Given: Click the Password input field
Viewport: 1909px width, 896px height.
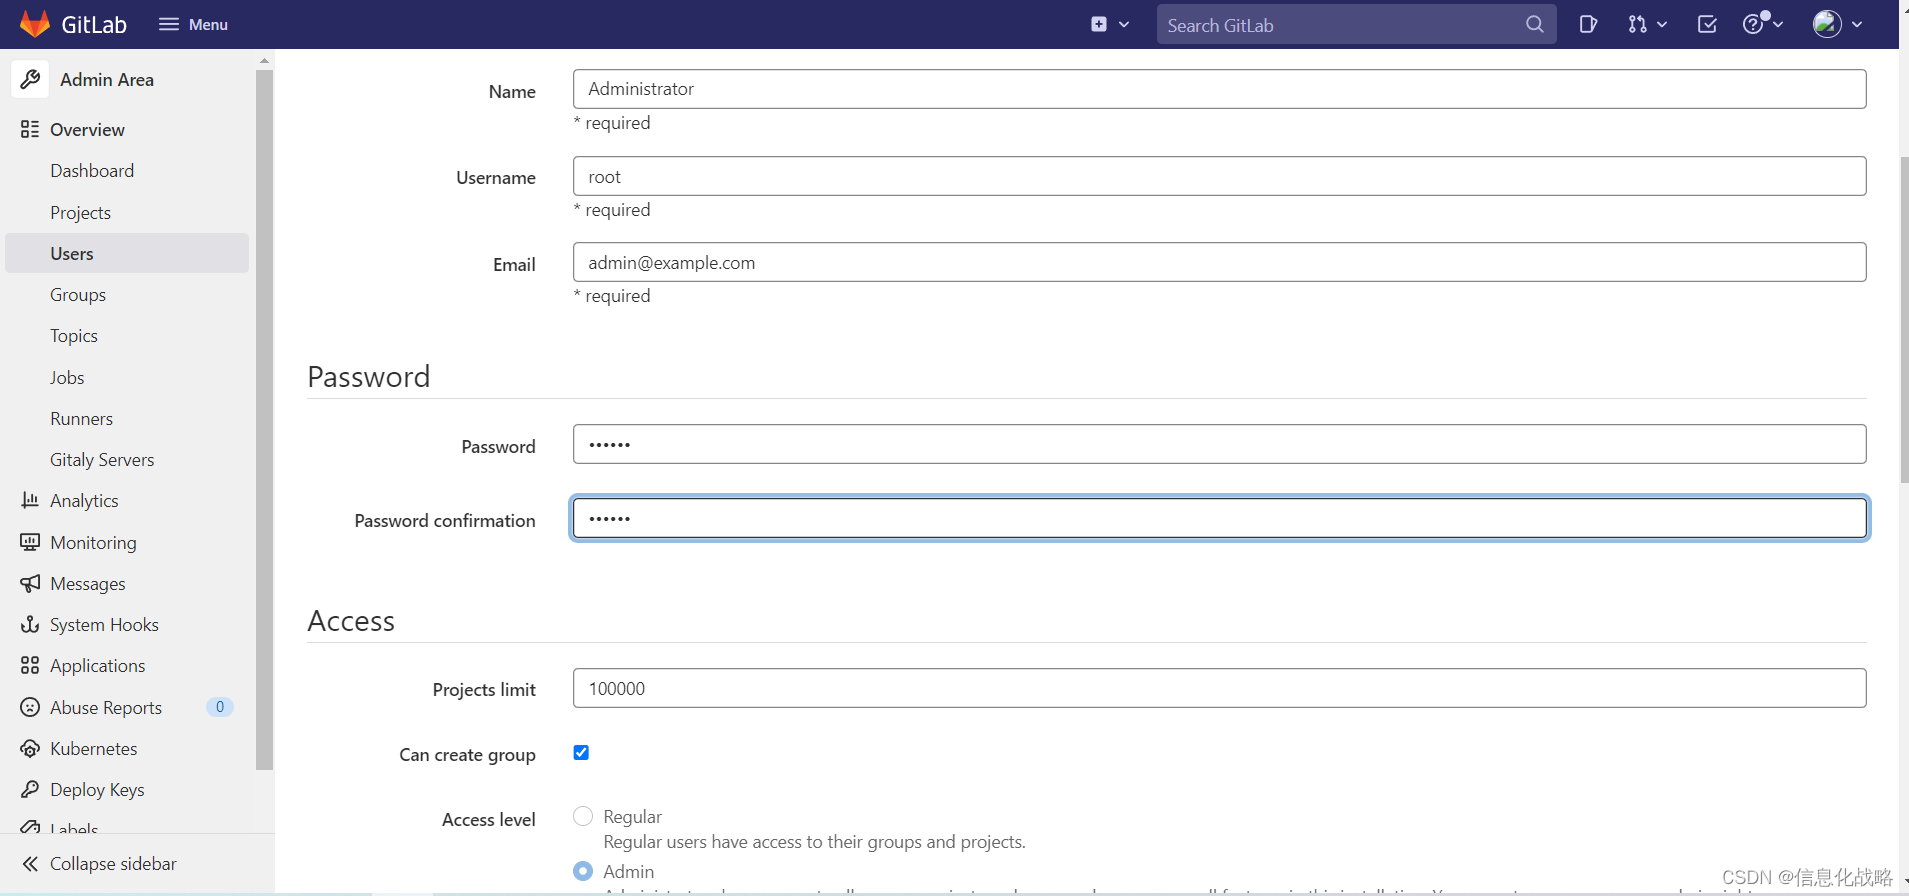Looking at the screenshot, I should tap(1219, 444).
